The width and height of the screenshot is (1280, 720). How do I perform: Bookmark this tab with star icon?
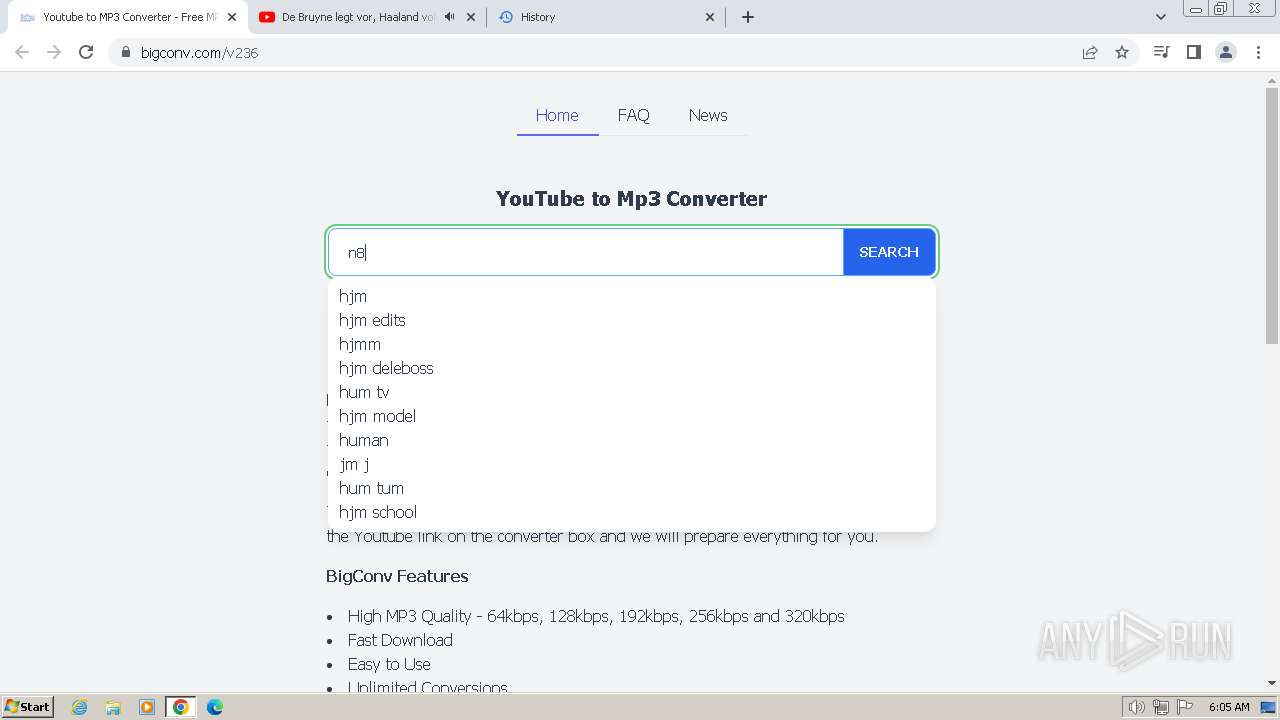[x=1122, y=52]
